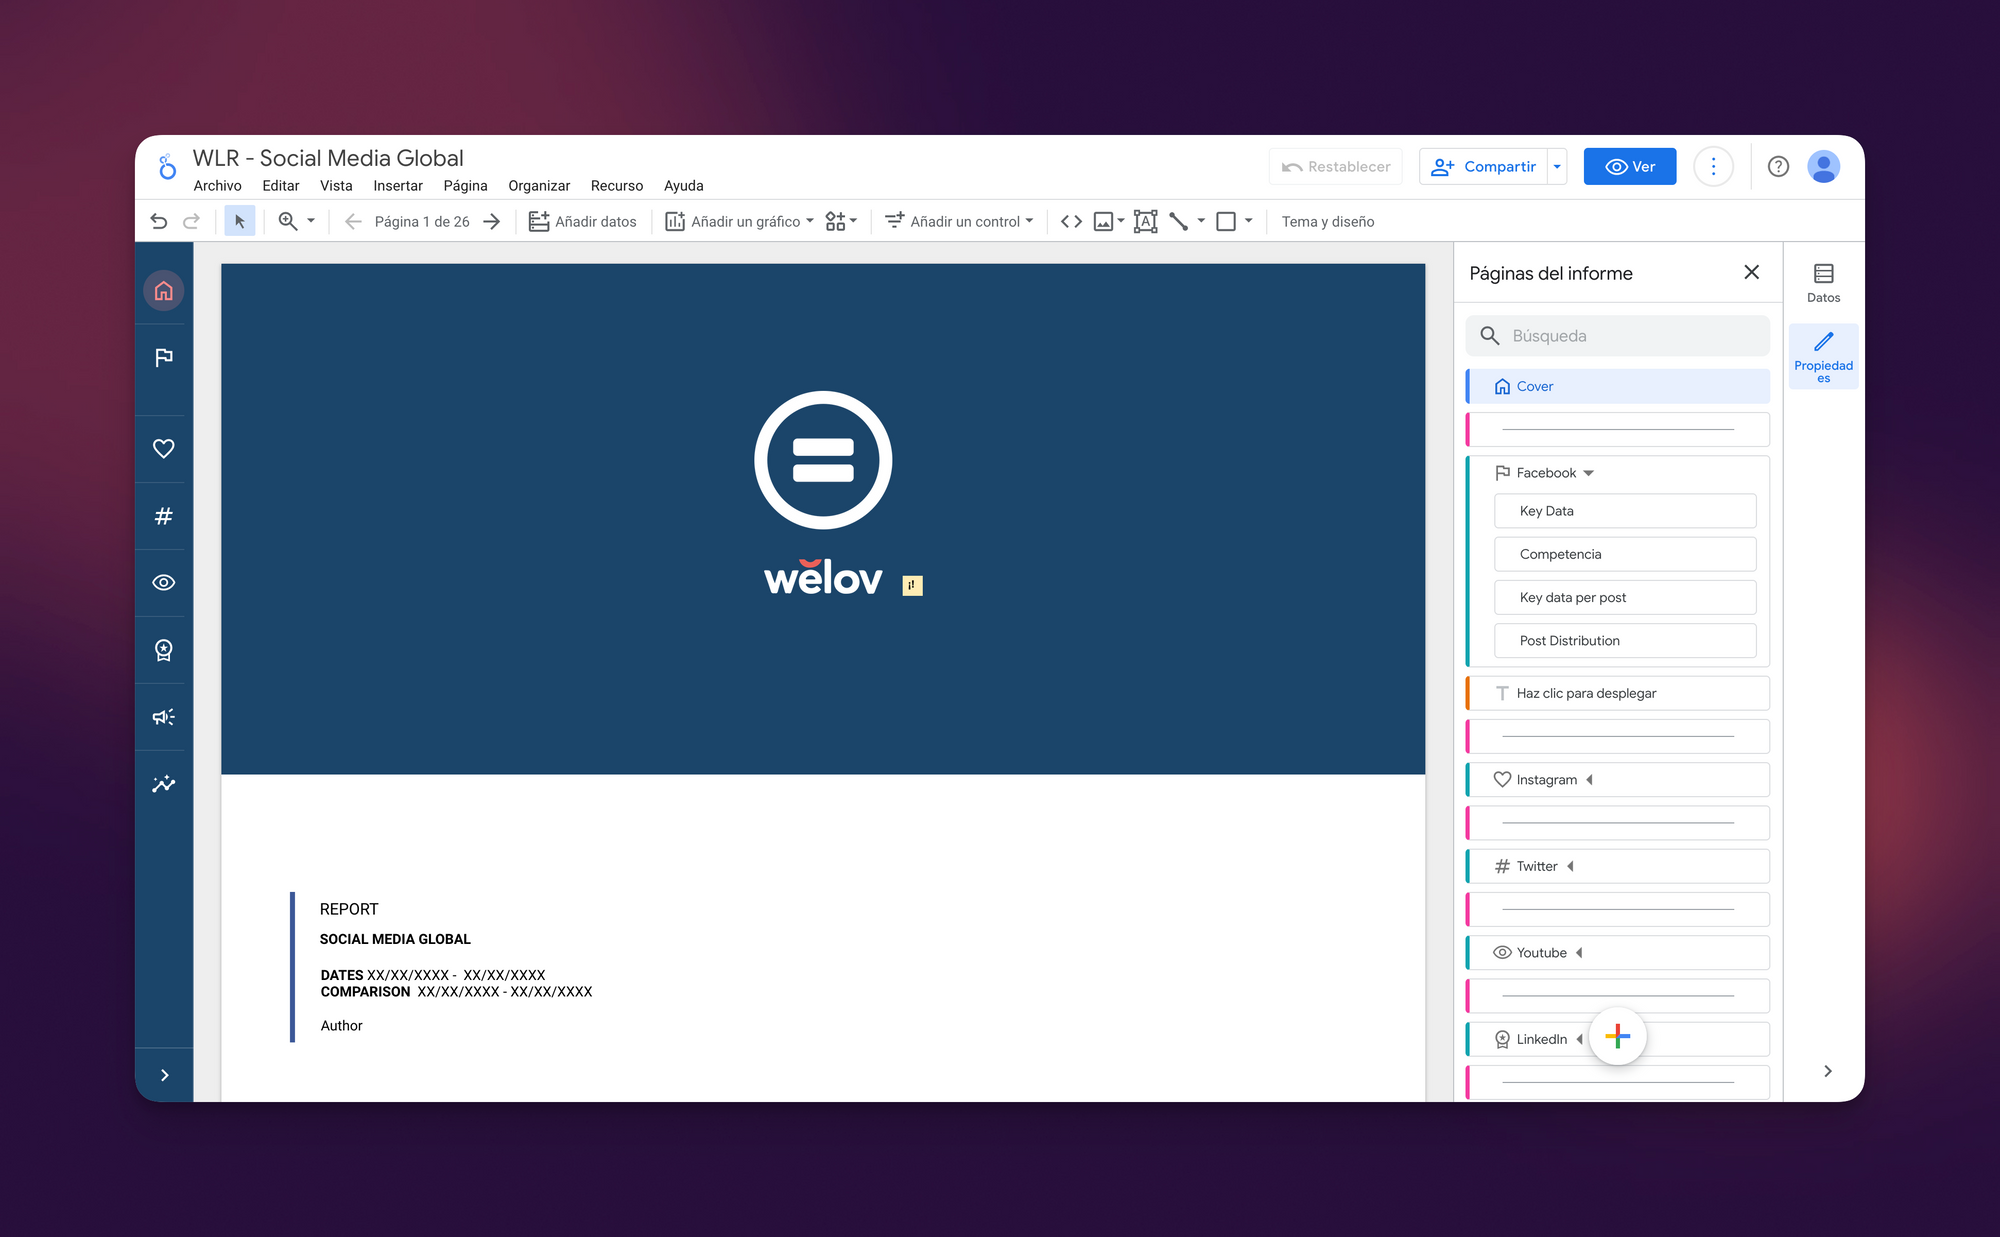Select the Post Distribution page
Viewport: 2000px width, 1237px height.
pos(1625,641)
